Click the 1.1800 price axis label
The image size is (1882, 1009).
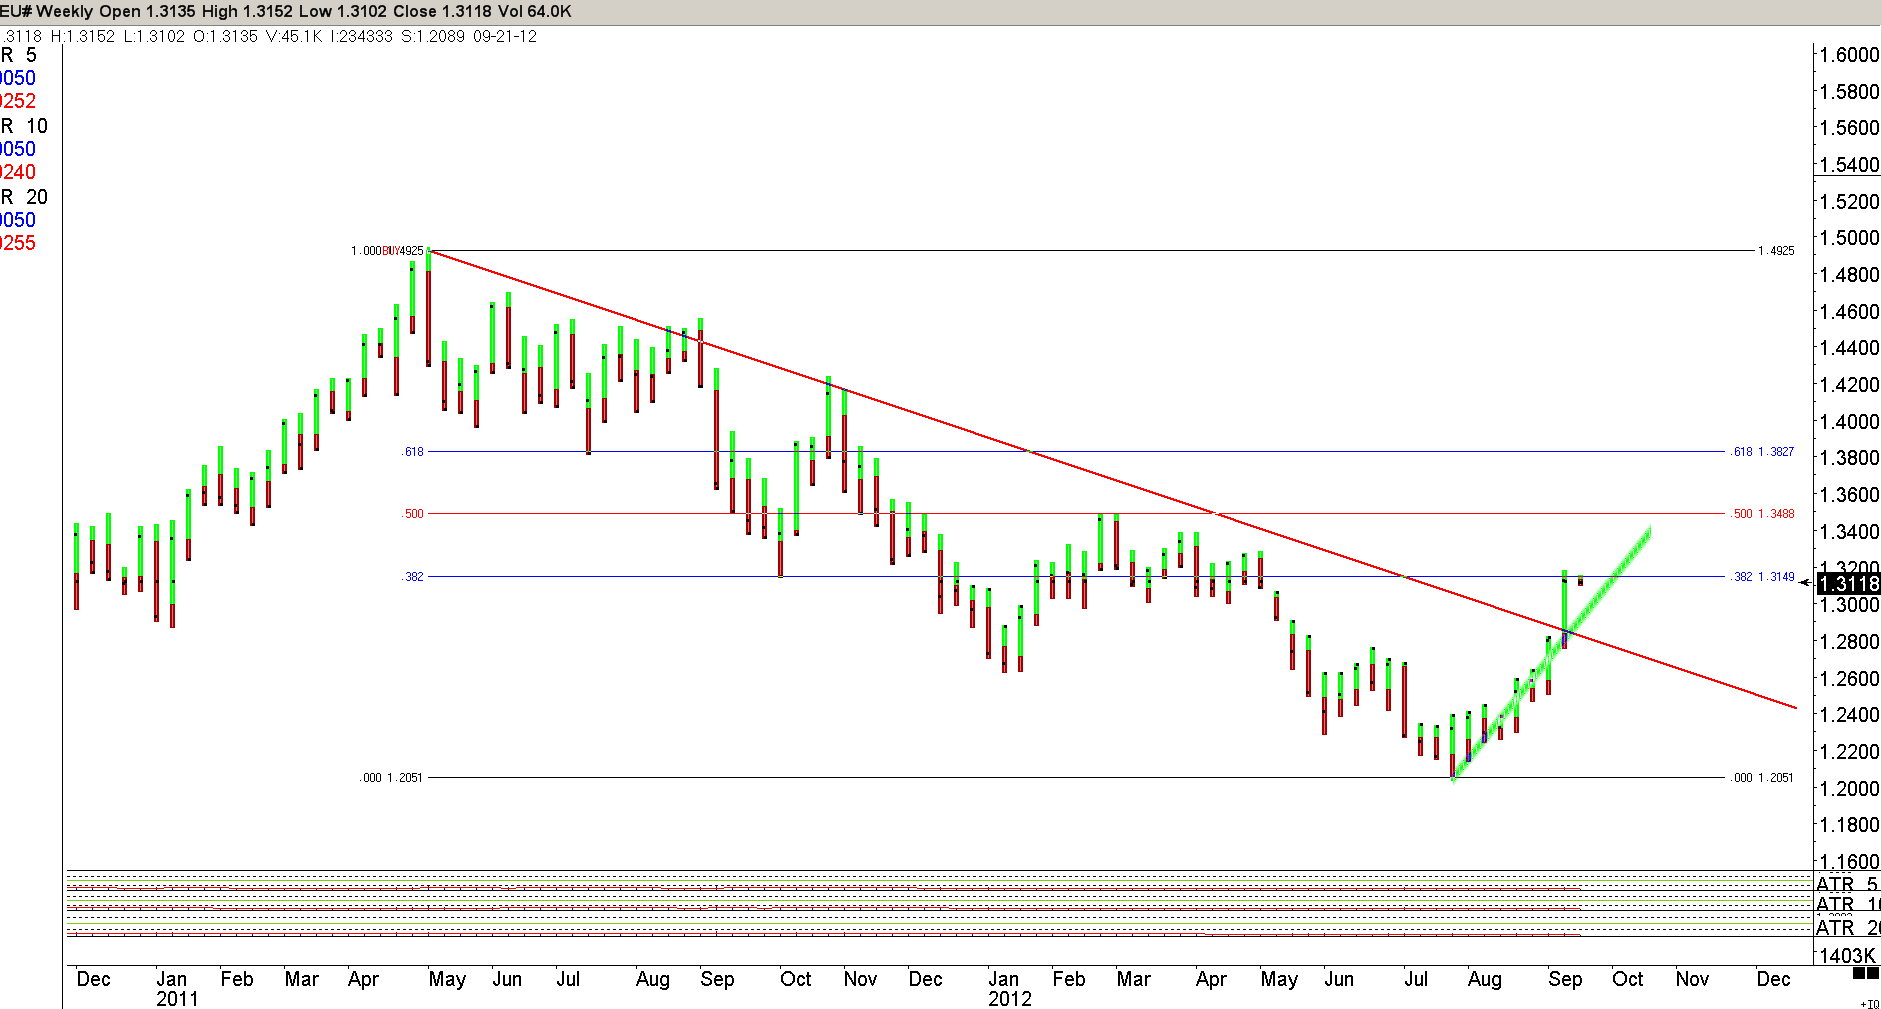[1850, 825]
